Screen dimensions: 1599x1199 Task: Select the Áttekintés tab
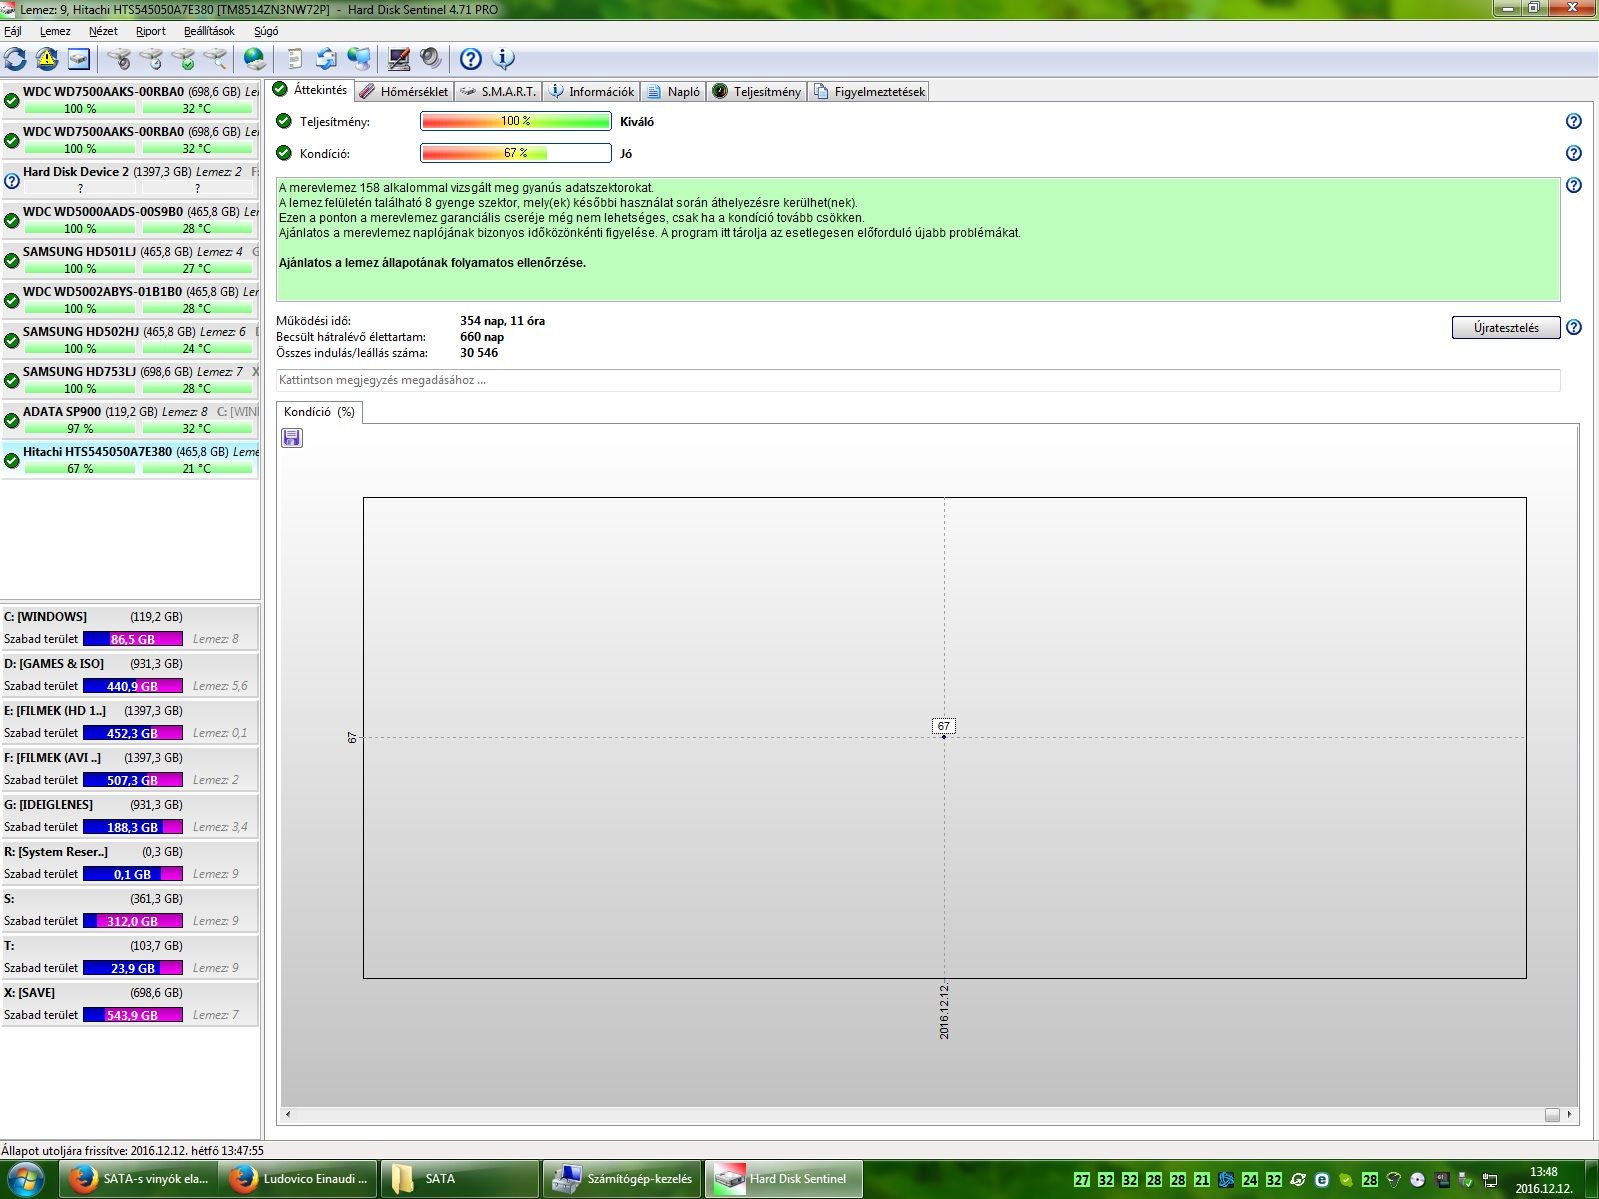coord(309,90)
